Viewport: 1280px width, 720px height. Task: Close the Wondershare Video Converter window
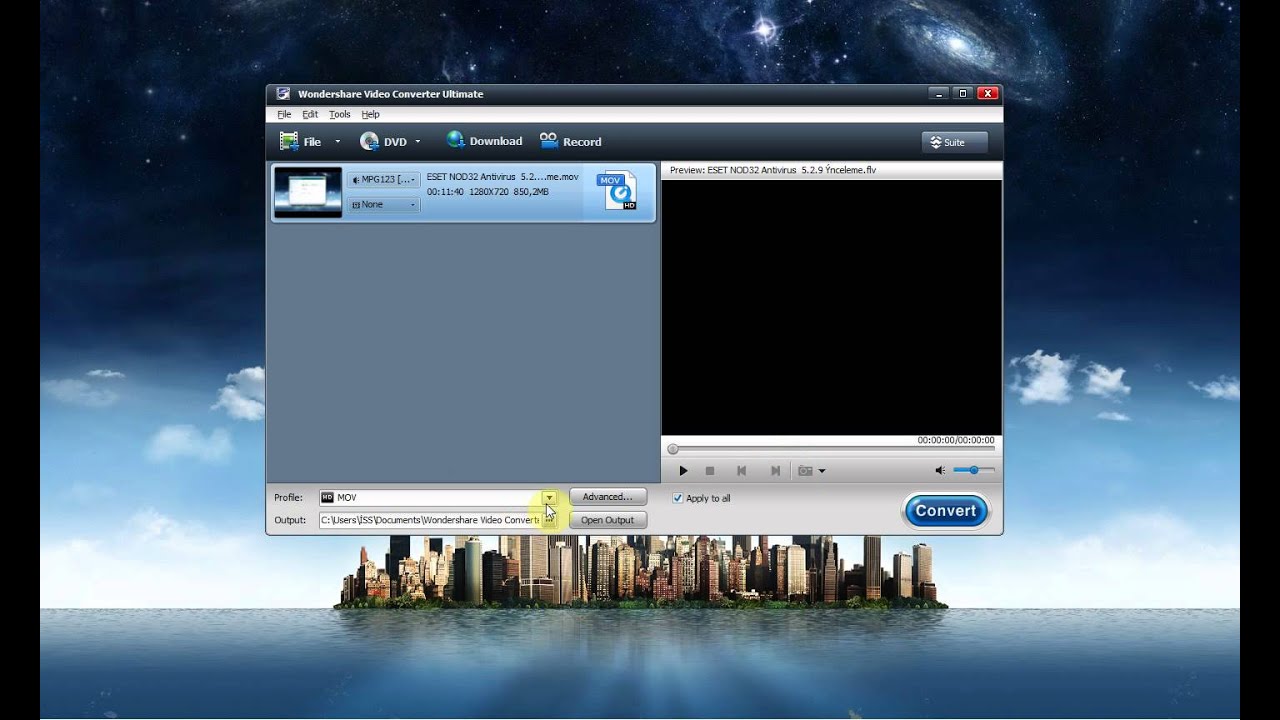tap(988, 93)
